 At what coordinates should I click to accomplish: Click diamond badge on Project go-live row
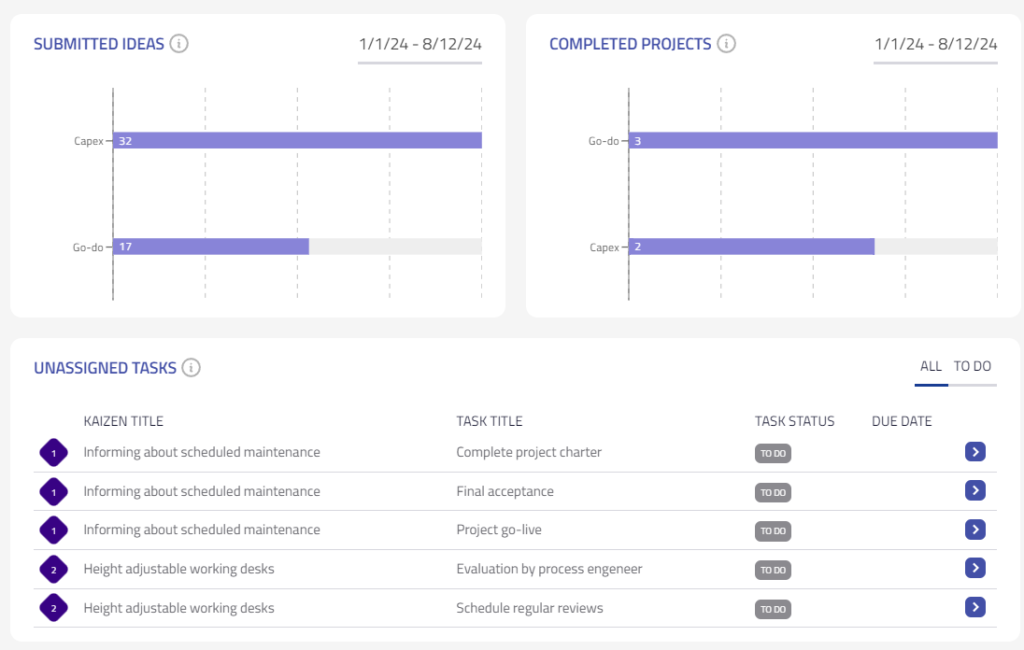(x=53, y=530)
